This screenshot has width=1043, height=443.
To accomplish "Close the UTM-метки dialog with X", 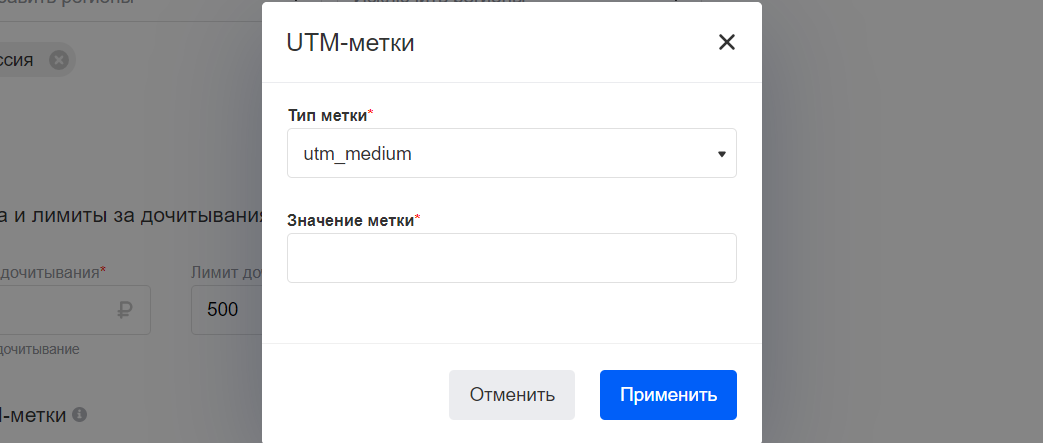I will point(726,43).
